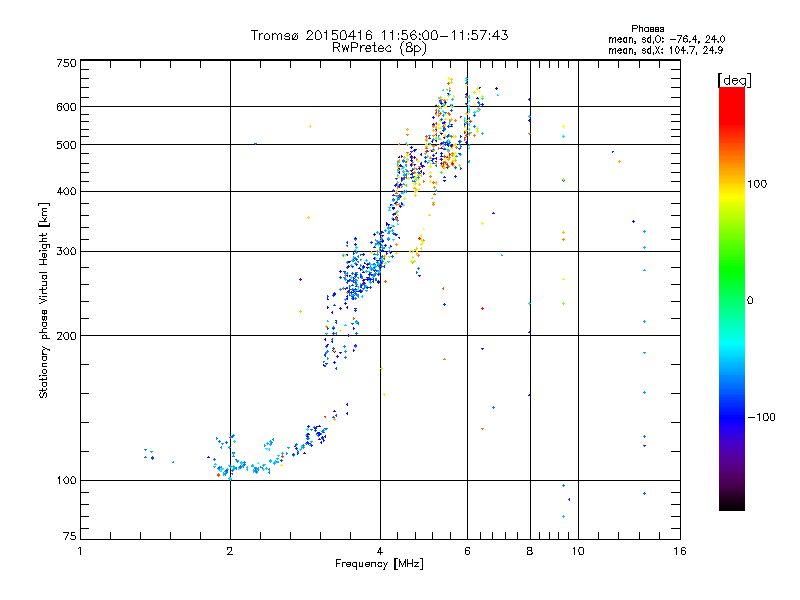Click the 'mean, sd,O' phase statistics line

(x=667, y=40)
